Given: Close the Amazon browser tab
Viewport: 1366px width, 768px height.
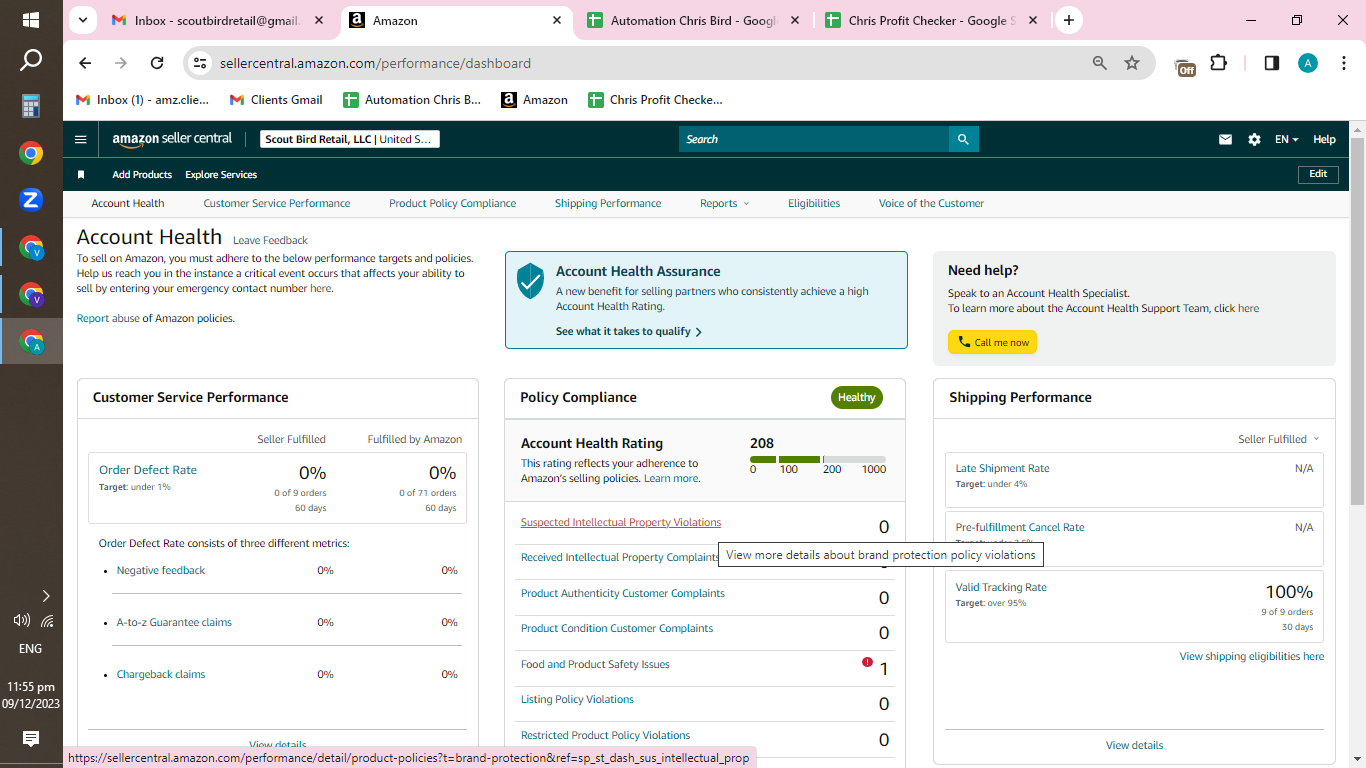Looking at the screenshot, I should tap(557, 20).
